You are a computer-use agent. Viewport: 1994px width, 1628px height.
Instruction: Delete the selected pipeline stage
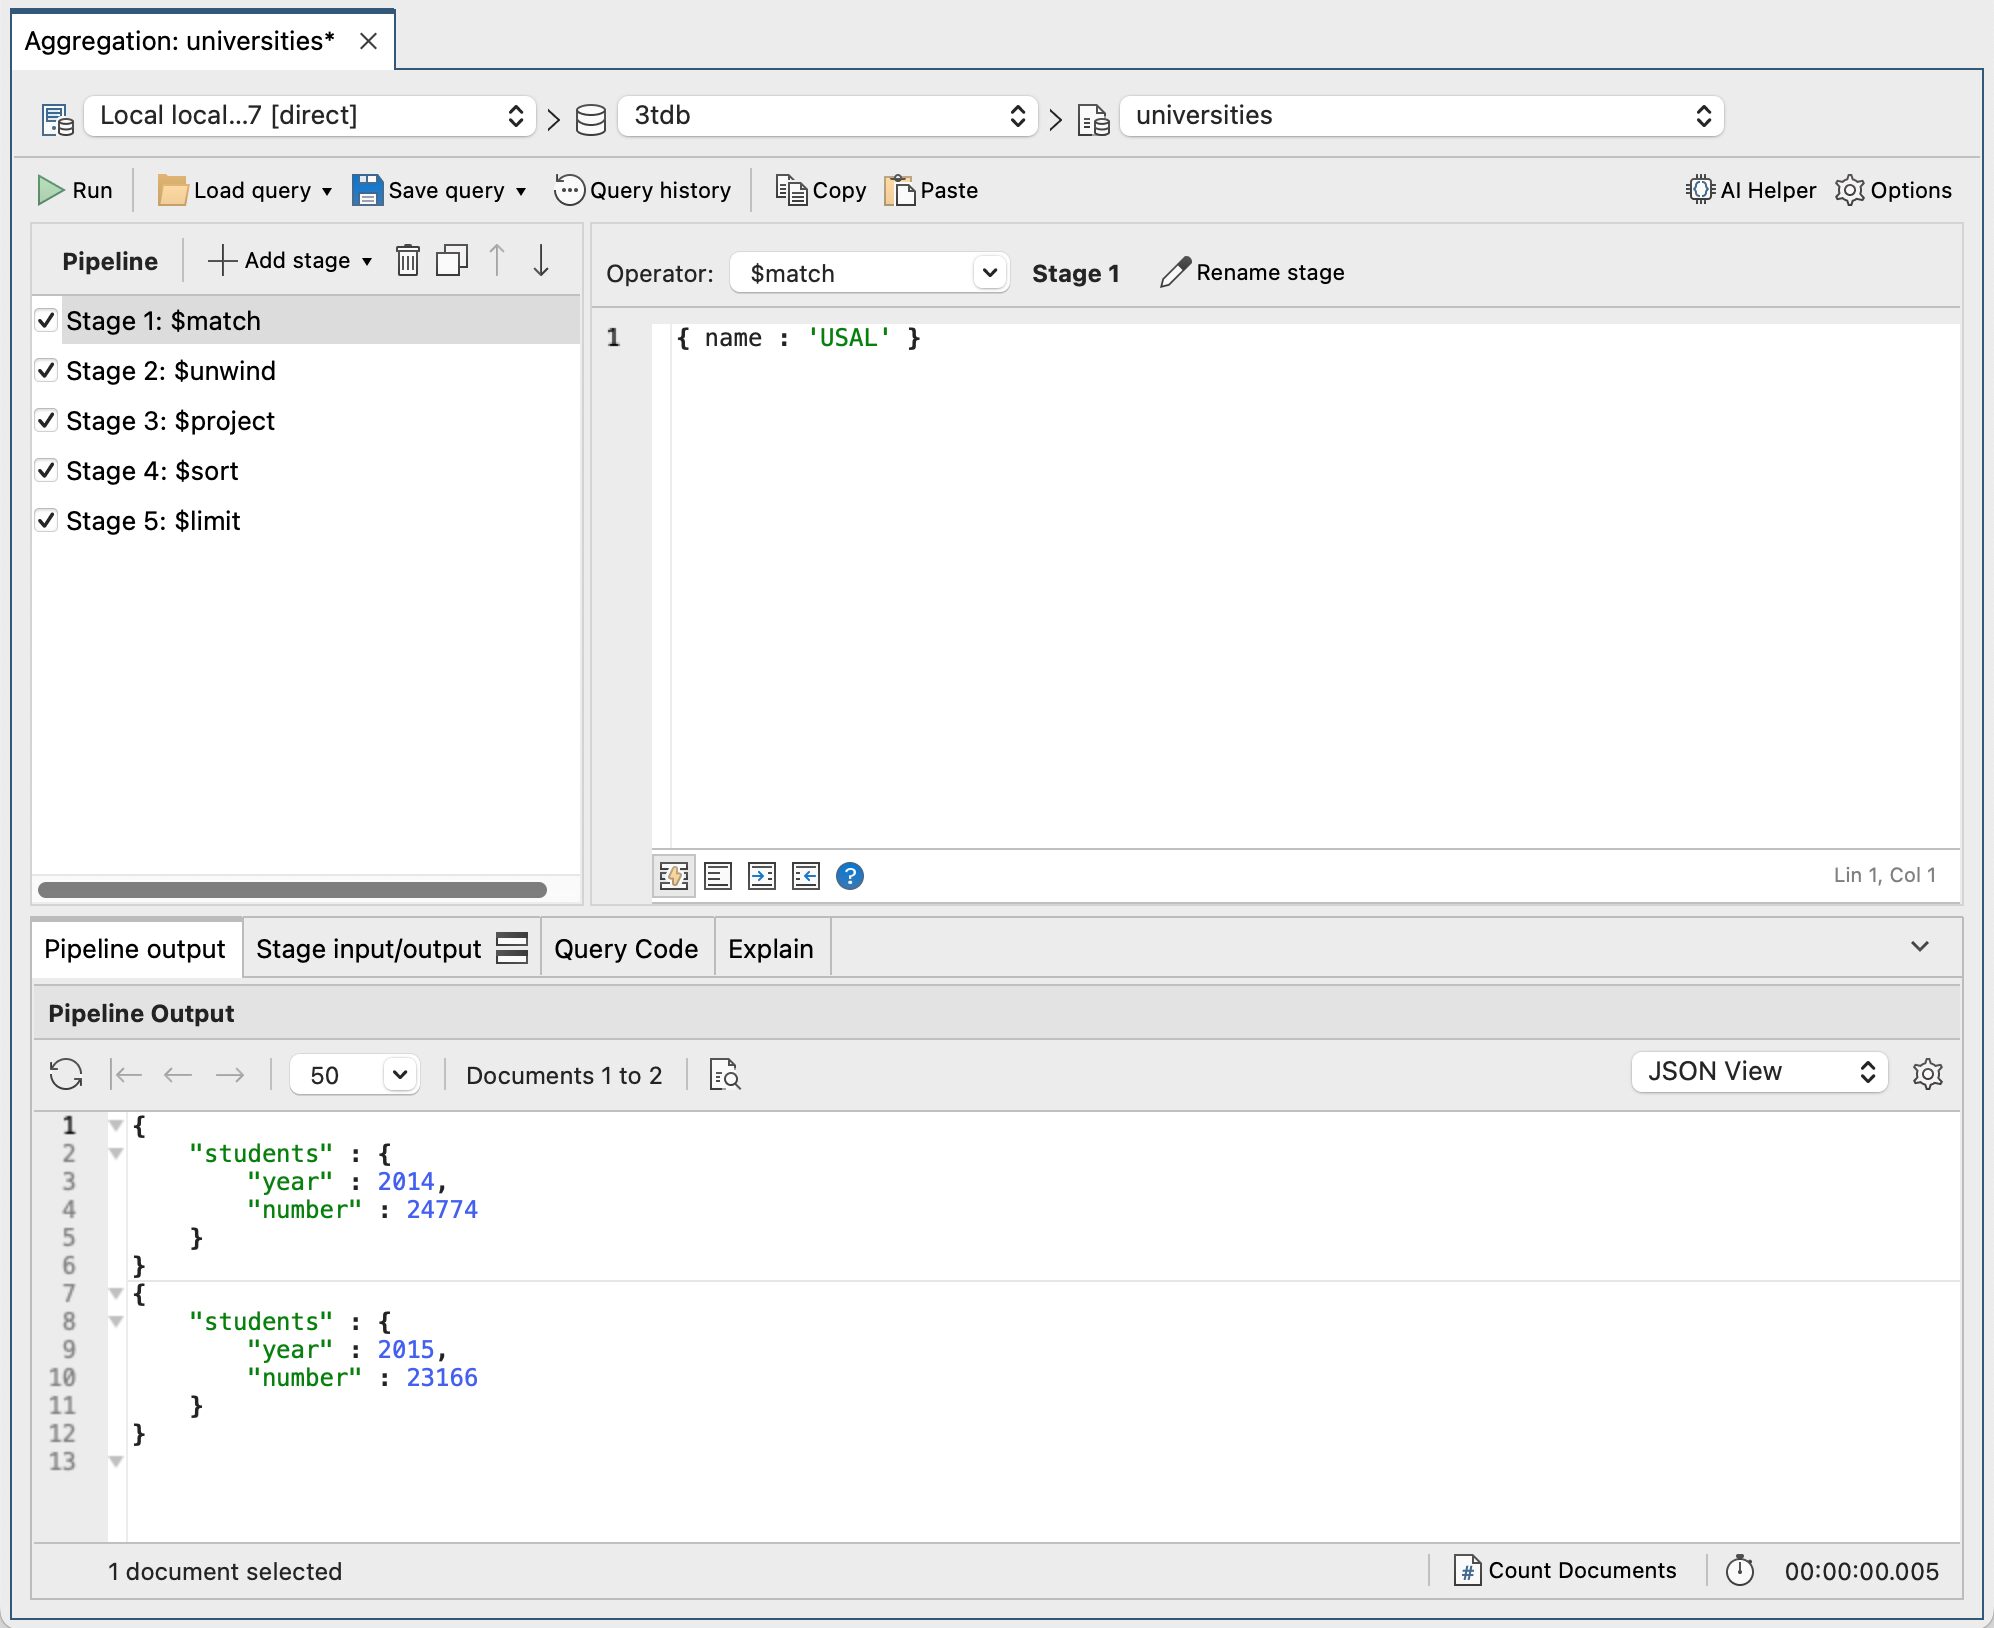click(x=407, y=260)
